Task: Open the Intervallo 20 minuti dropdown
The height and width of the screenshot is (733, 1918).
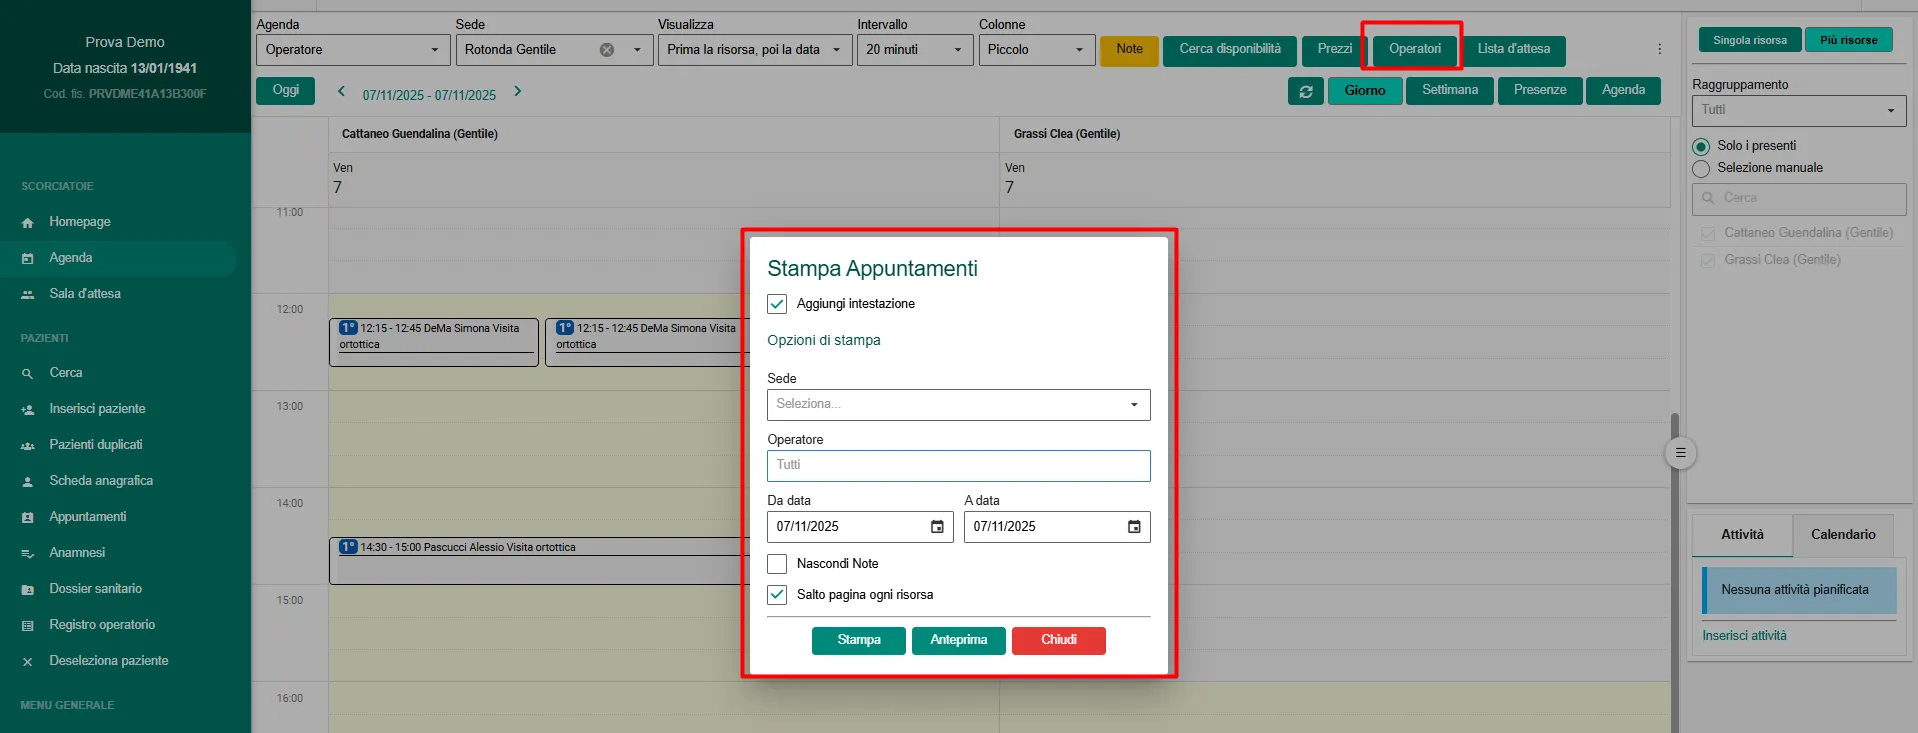Action: (914, 50)
